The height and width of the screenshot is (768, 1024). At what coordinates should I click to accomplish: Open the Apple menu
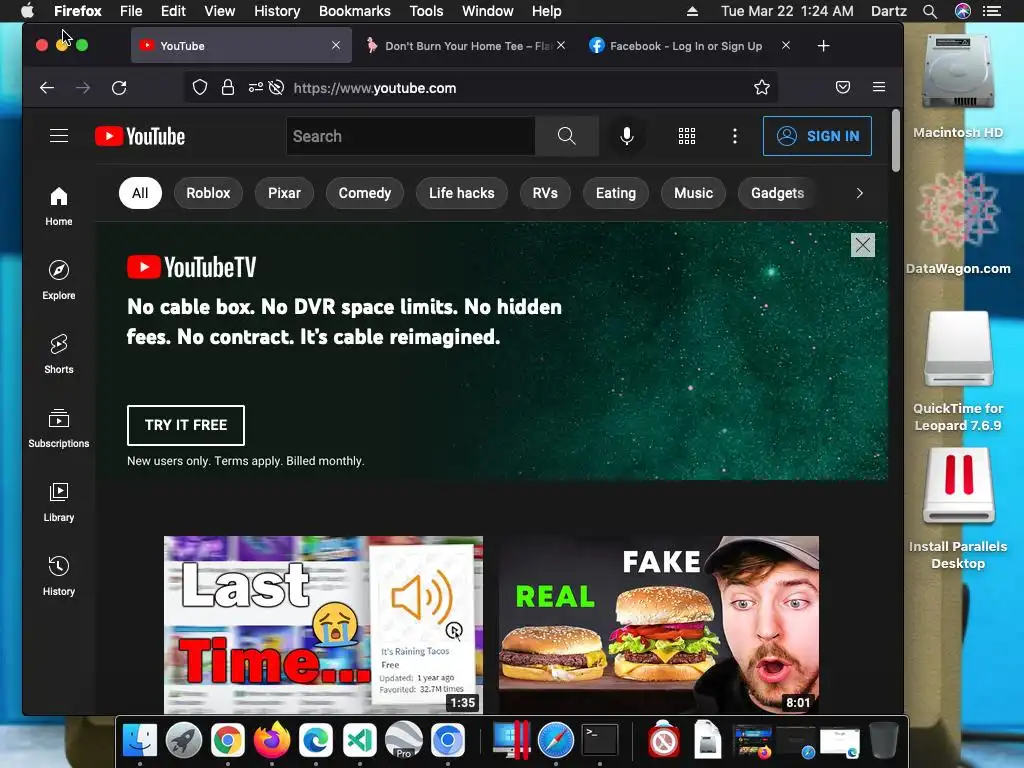point(27,10)
